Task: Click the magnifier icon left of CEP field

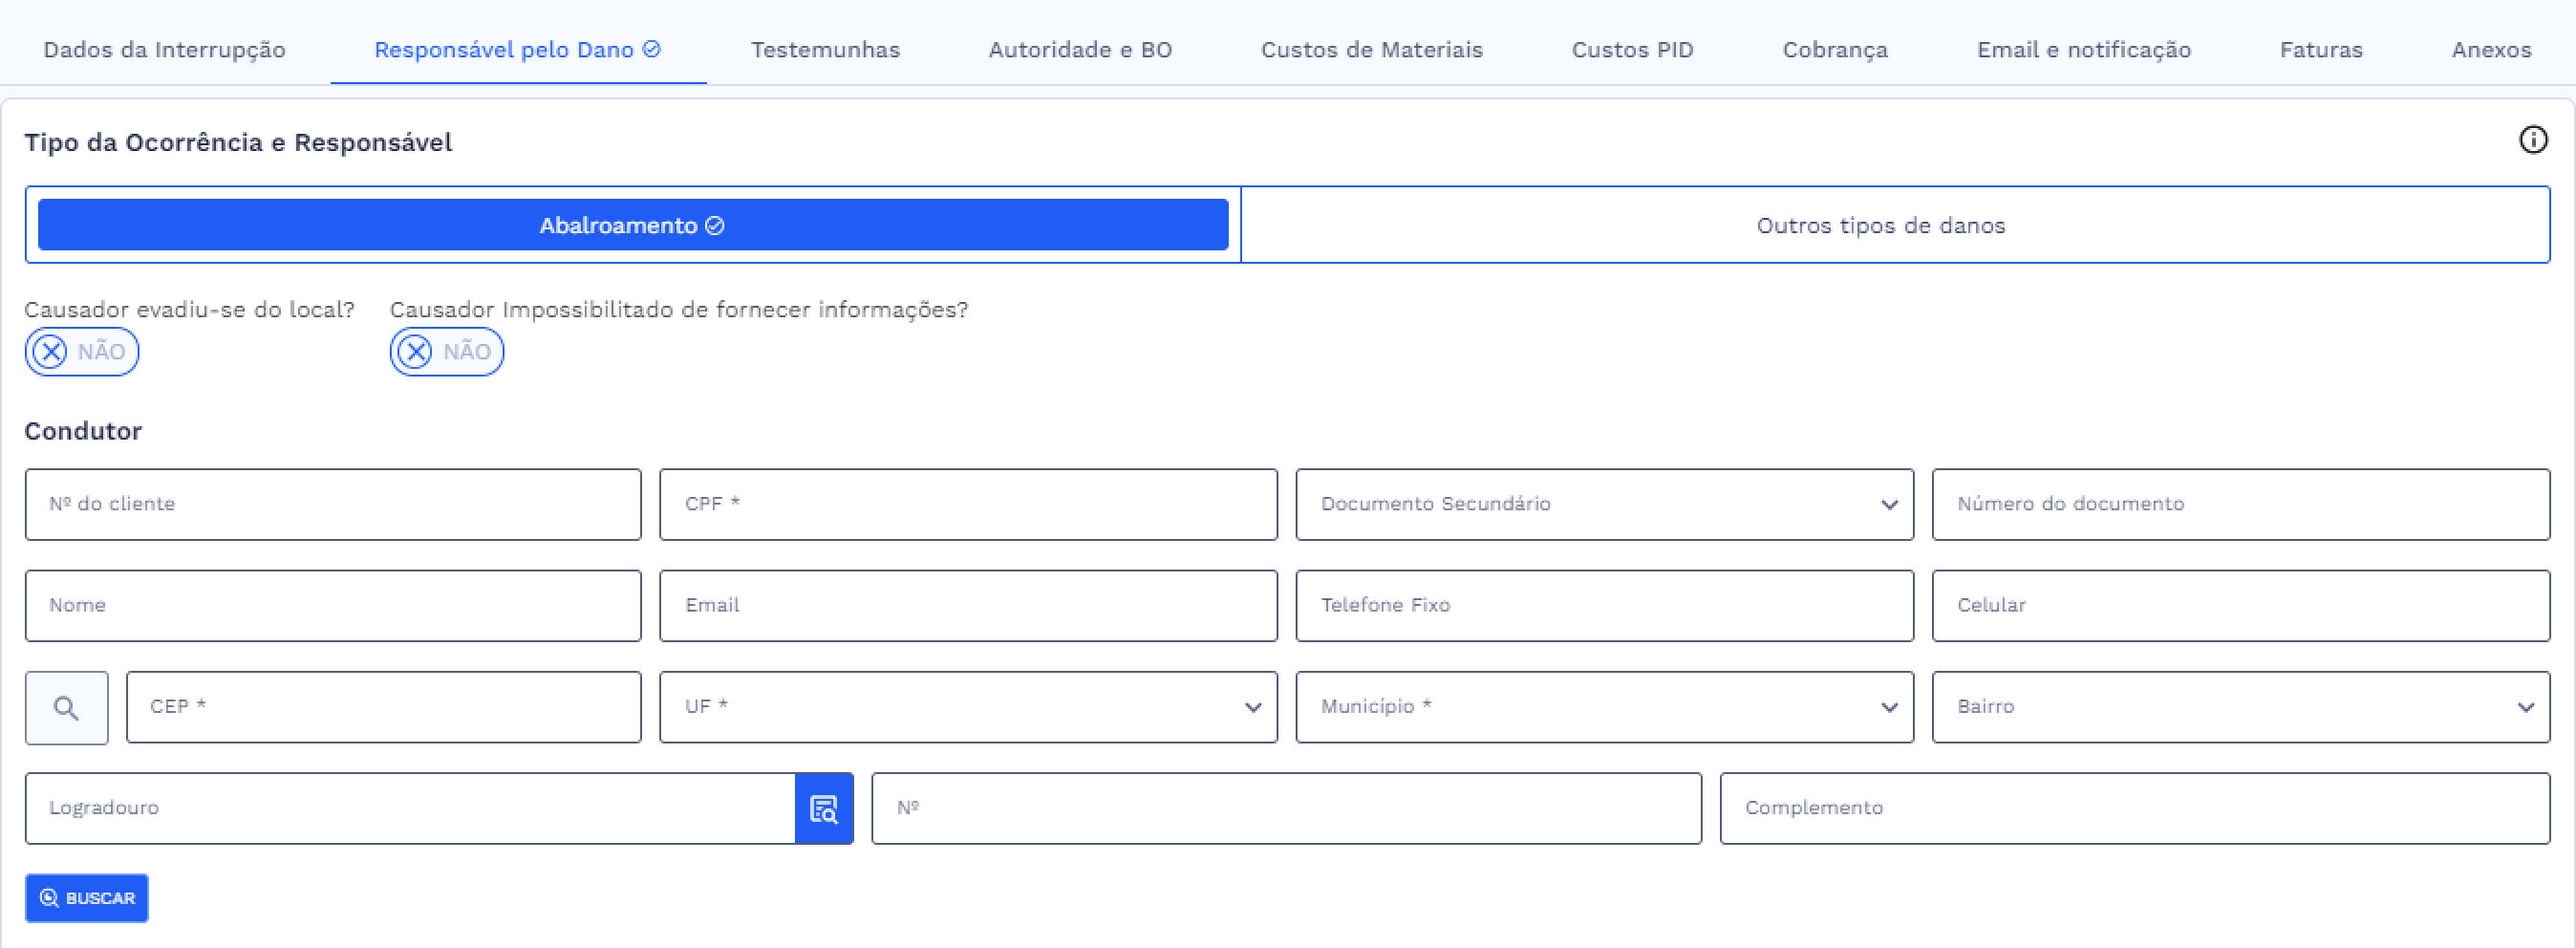Action: (x=66, y=707)
